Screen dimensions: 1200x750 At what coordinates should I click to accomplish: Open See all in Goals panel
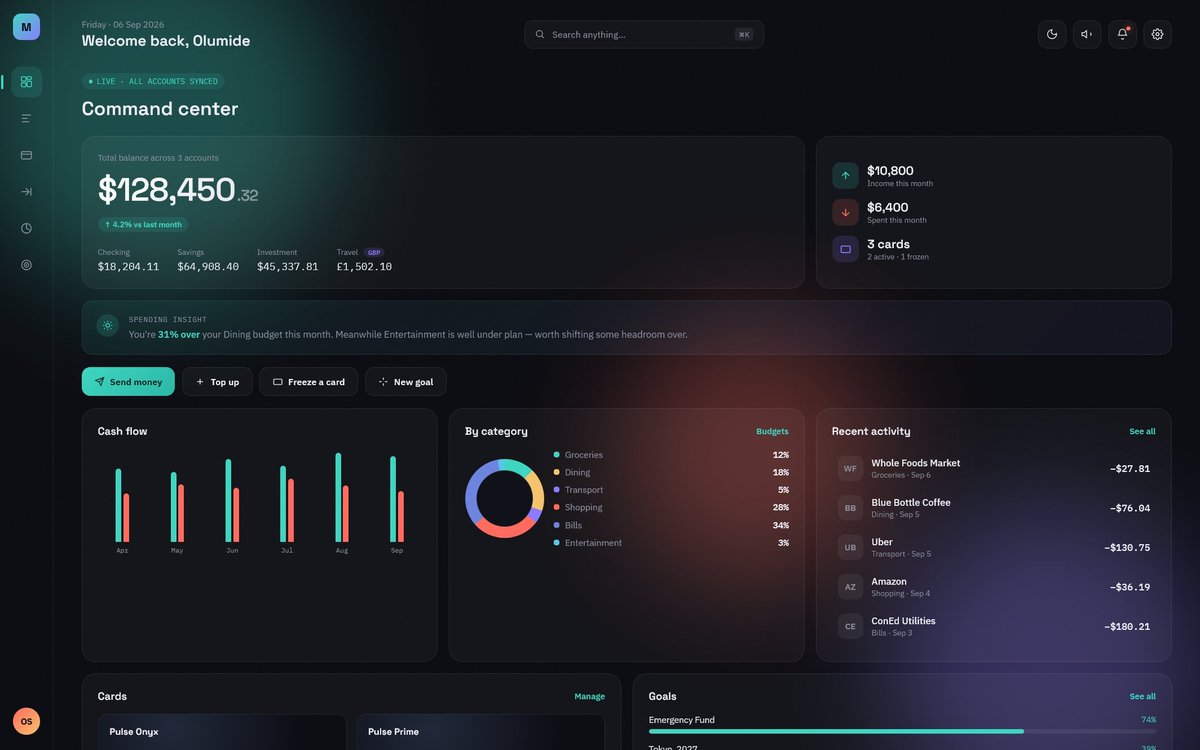1142,696
